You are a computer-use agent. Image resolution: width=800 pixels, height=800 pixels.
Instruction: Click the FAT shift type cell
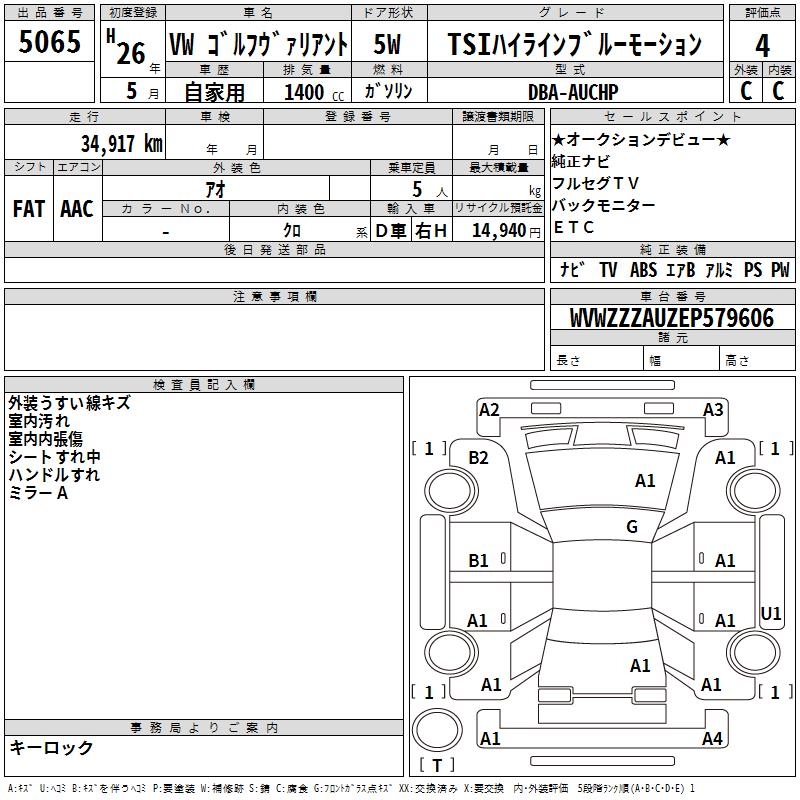pyautogui.click(x=28, y=208)
